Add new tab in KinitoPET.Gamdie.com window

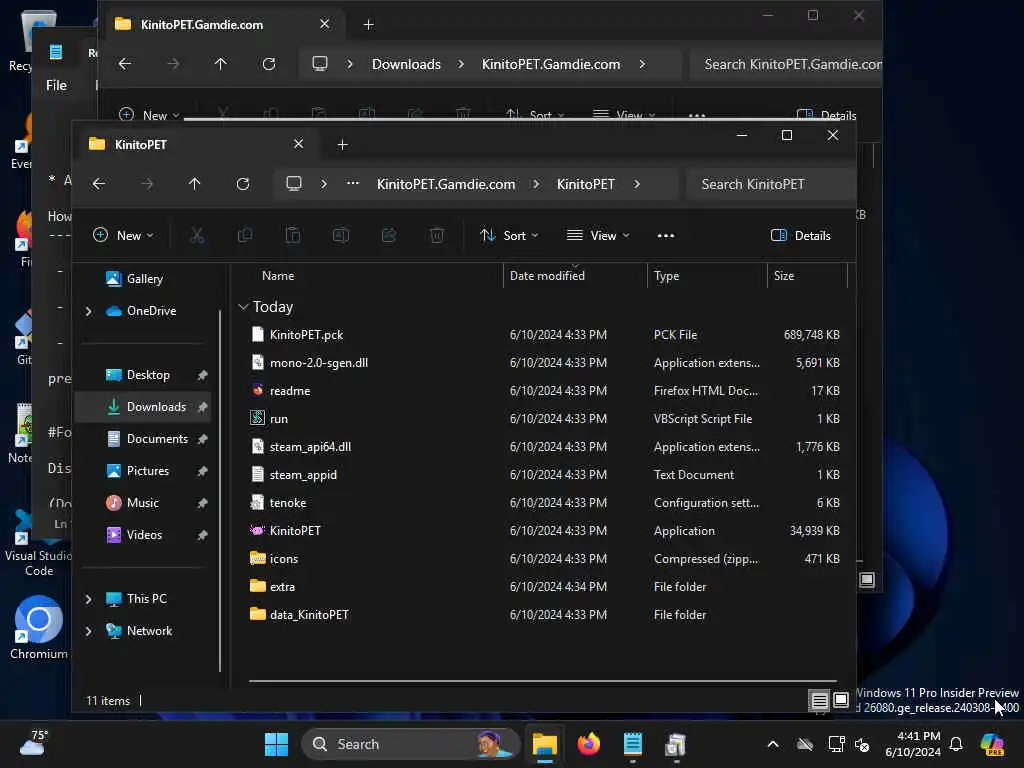(x=368, y=25)
